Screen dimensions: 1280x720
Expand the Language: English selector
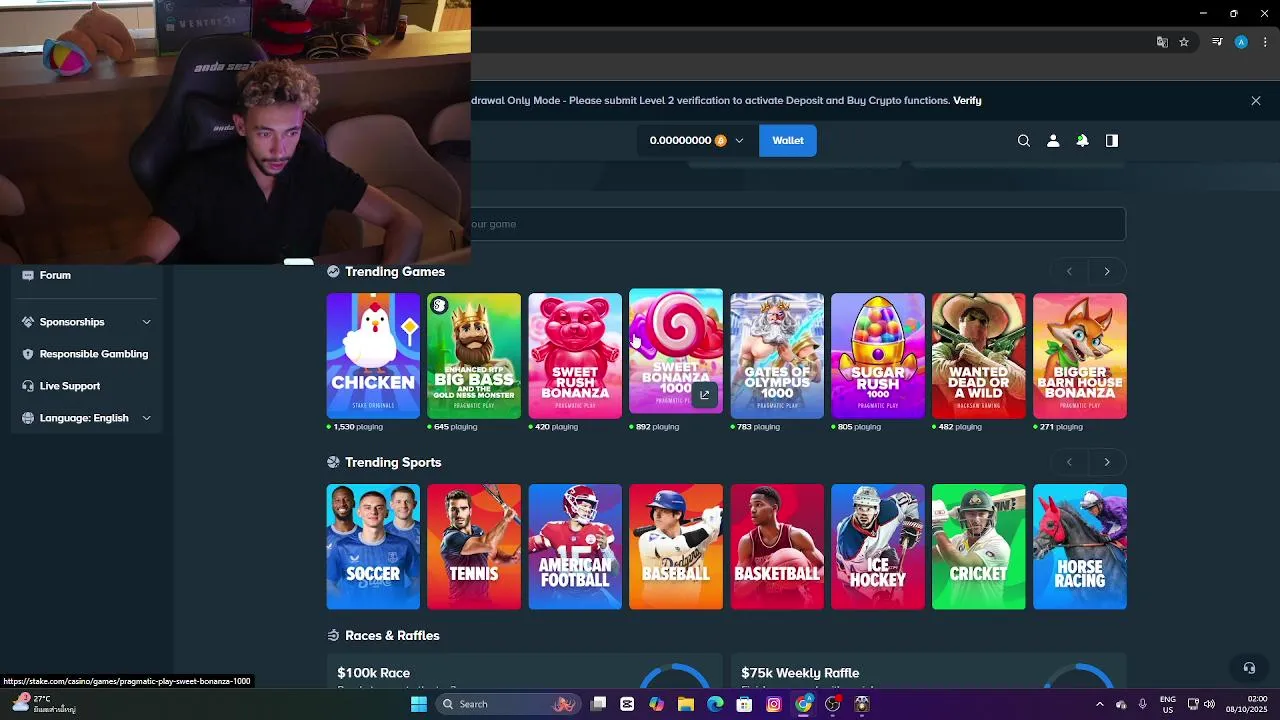click(86, 418)
